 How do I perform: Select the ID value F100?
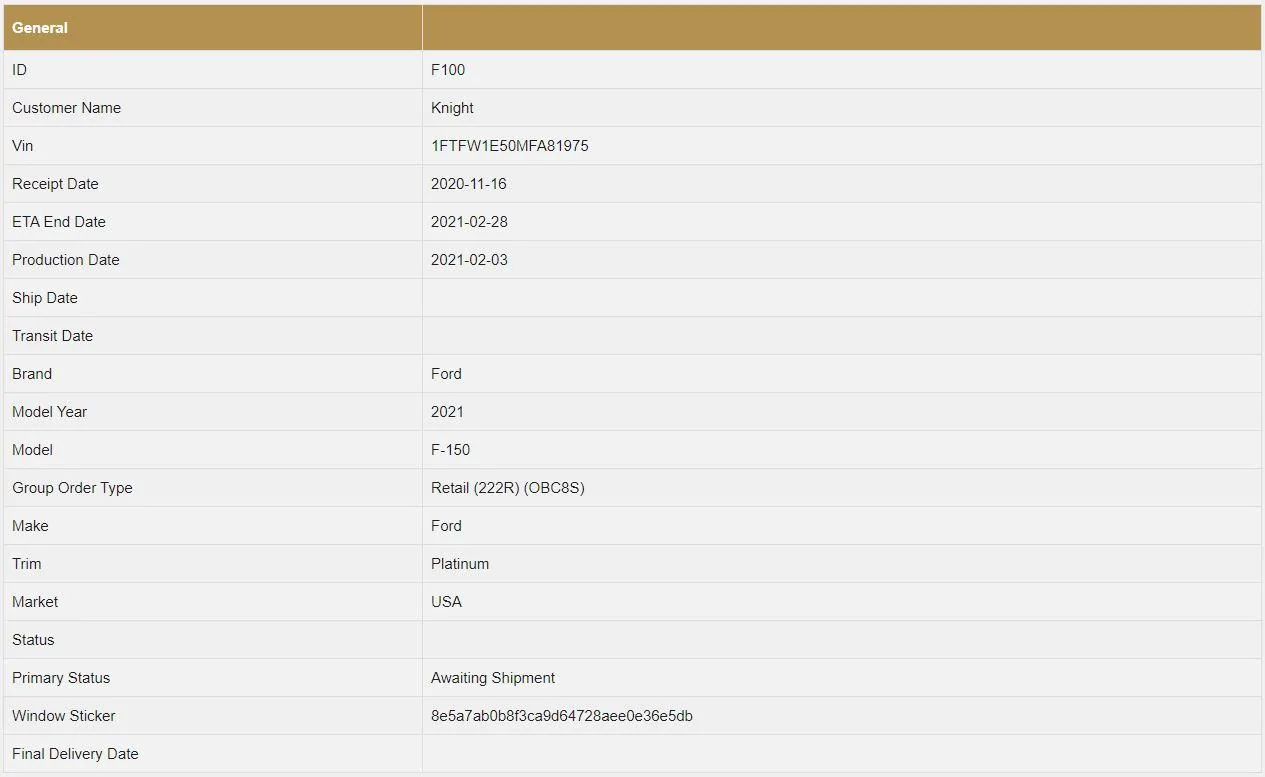point(448,70)
